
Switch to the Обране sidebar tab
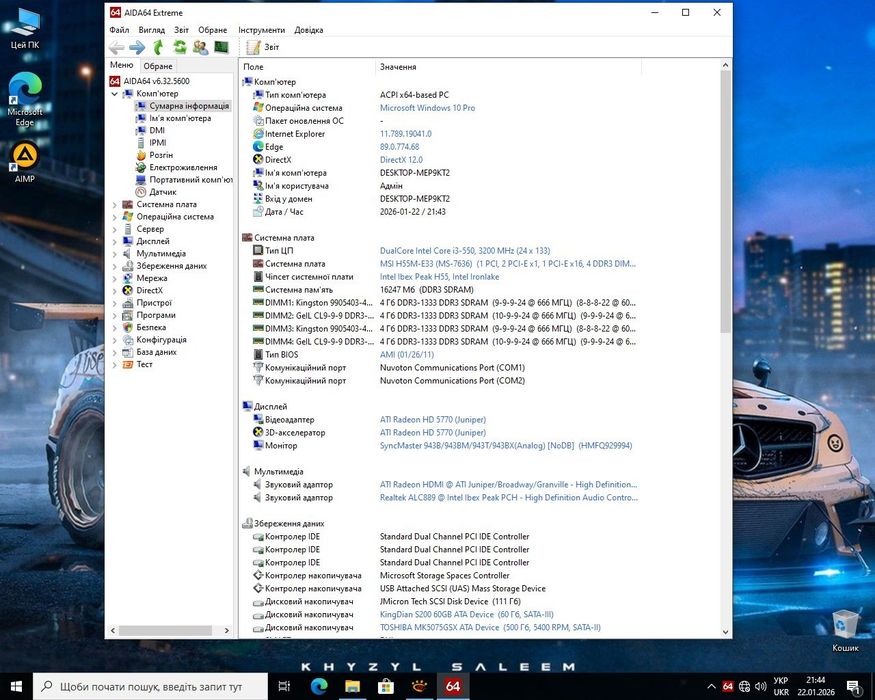158,66
